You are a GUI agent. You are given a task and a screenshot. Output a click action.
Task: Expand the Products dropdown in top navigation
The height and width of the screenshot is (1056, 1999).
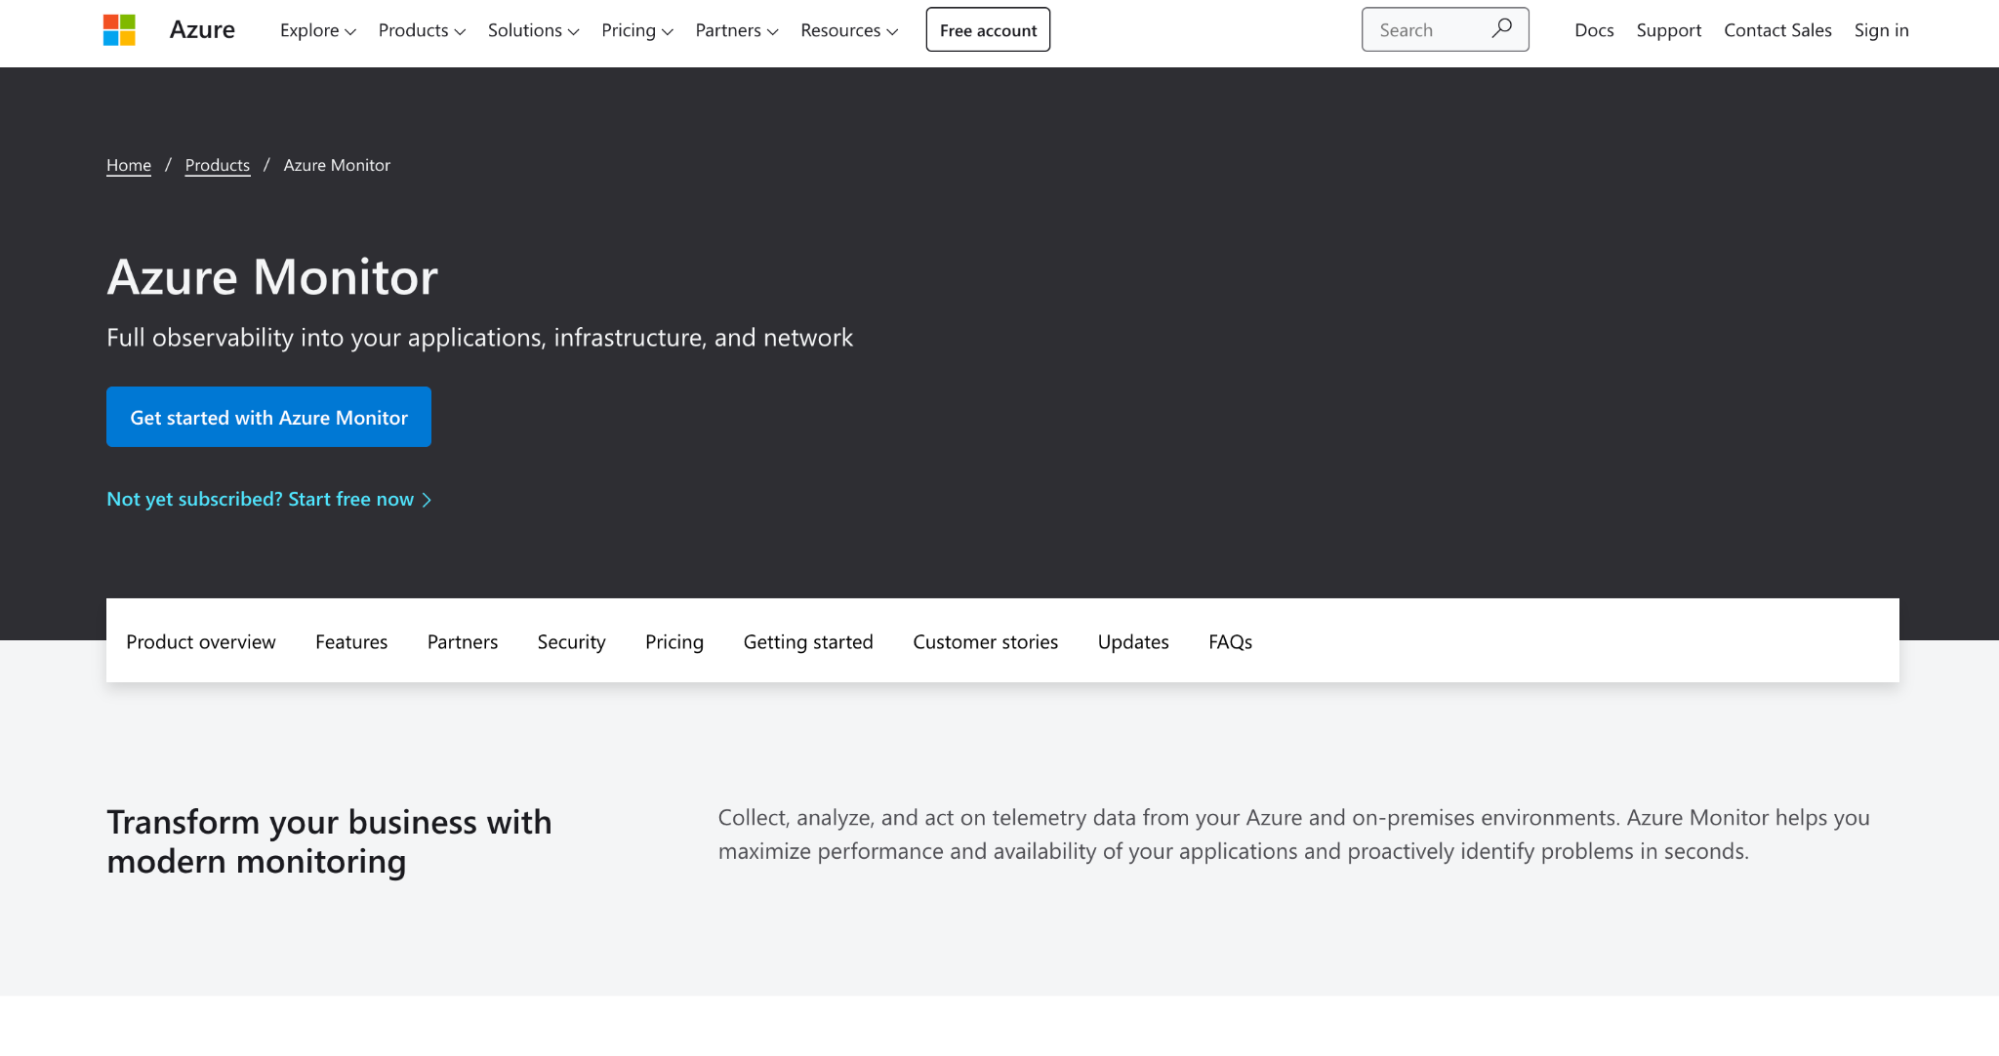click(422, 30)
